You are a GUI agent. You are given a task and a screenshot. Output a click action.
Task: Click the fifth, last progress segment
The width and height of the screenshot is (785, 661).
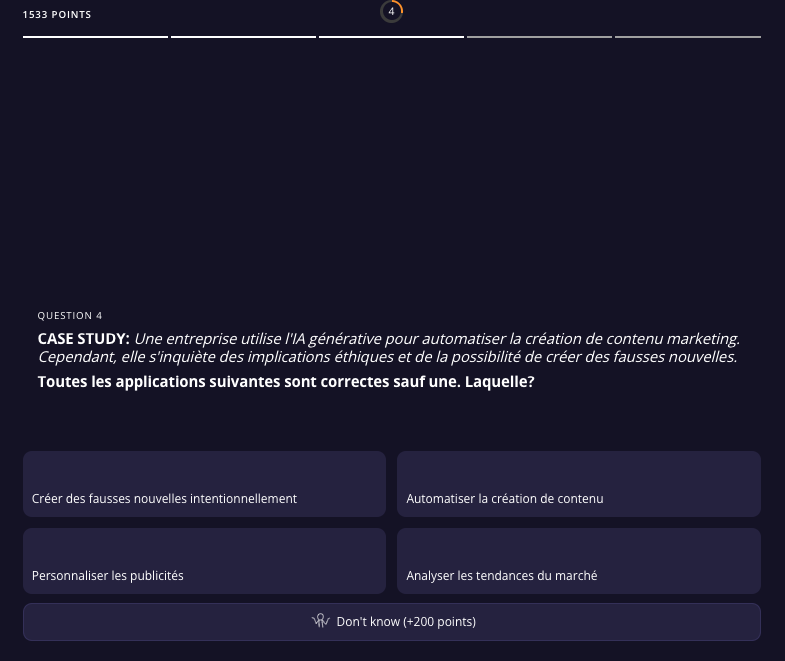click(687, 37)
